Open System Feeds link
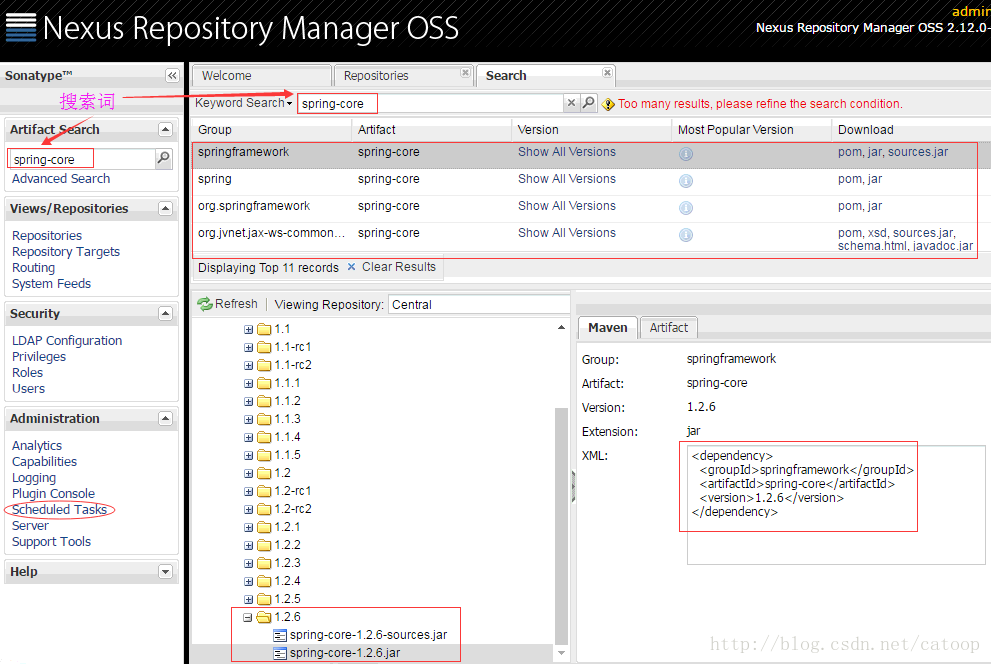The image size is (991, 664). [x=51, y=284]
